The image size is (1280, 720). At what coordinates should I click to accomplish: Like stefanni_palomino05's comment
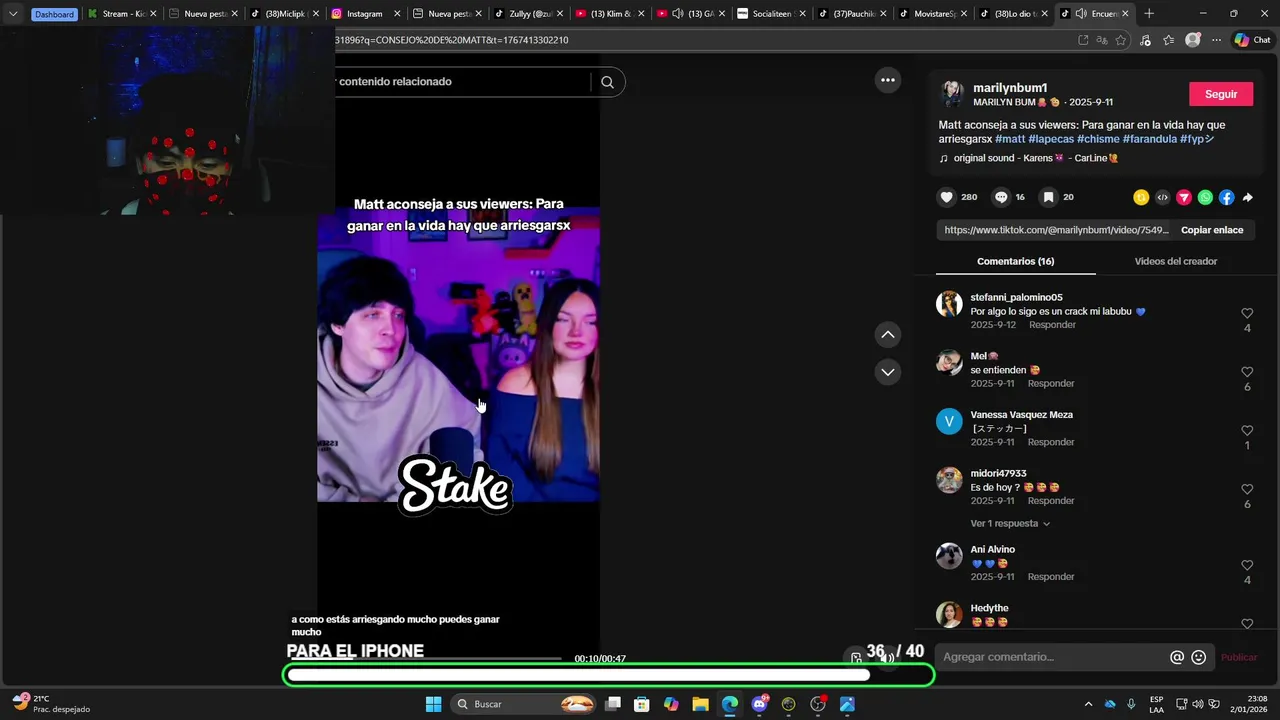[1247, 313]
